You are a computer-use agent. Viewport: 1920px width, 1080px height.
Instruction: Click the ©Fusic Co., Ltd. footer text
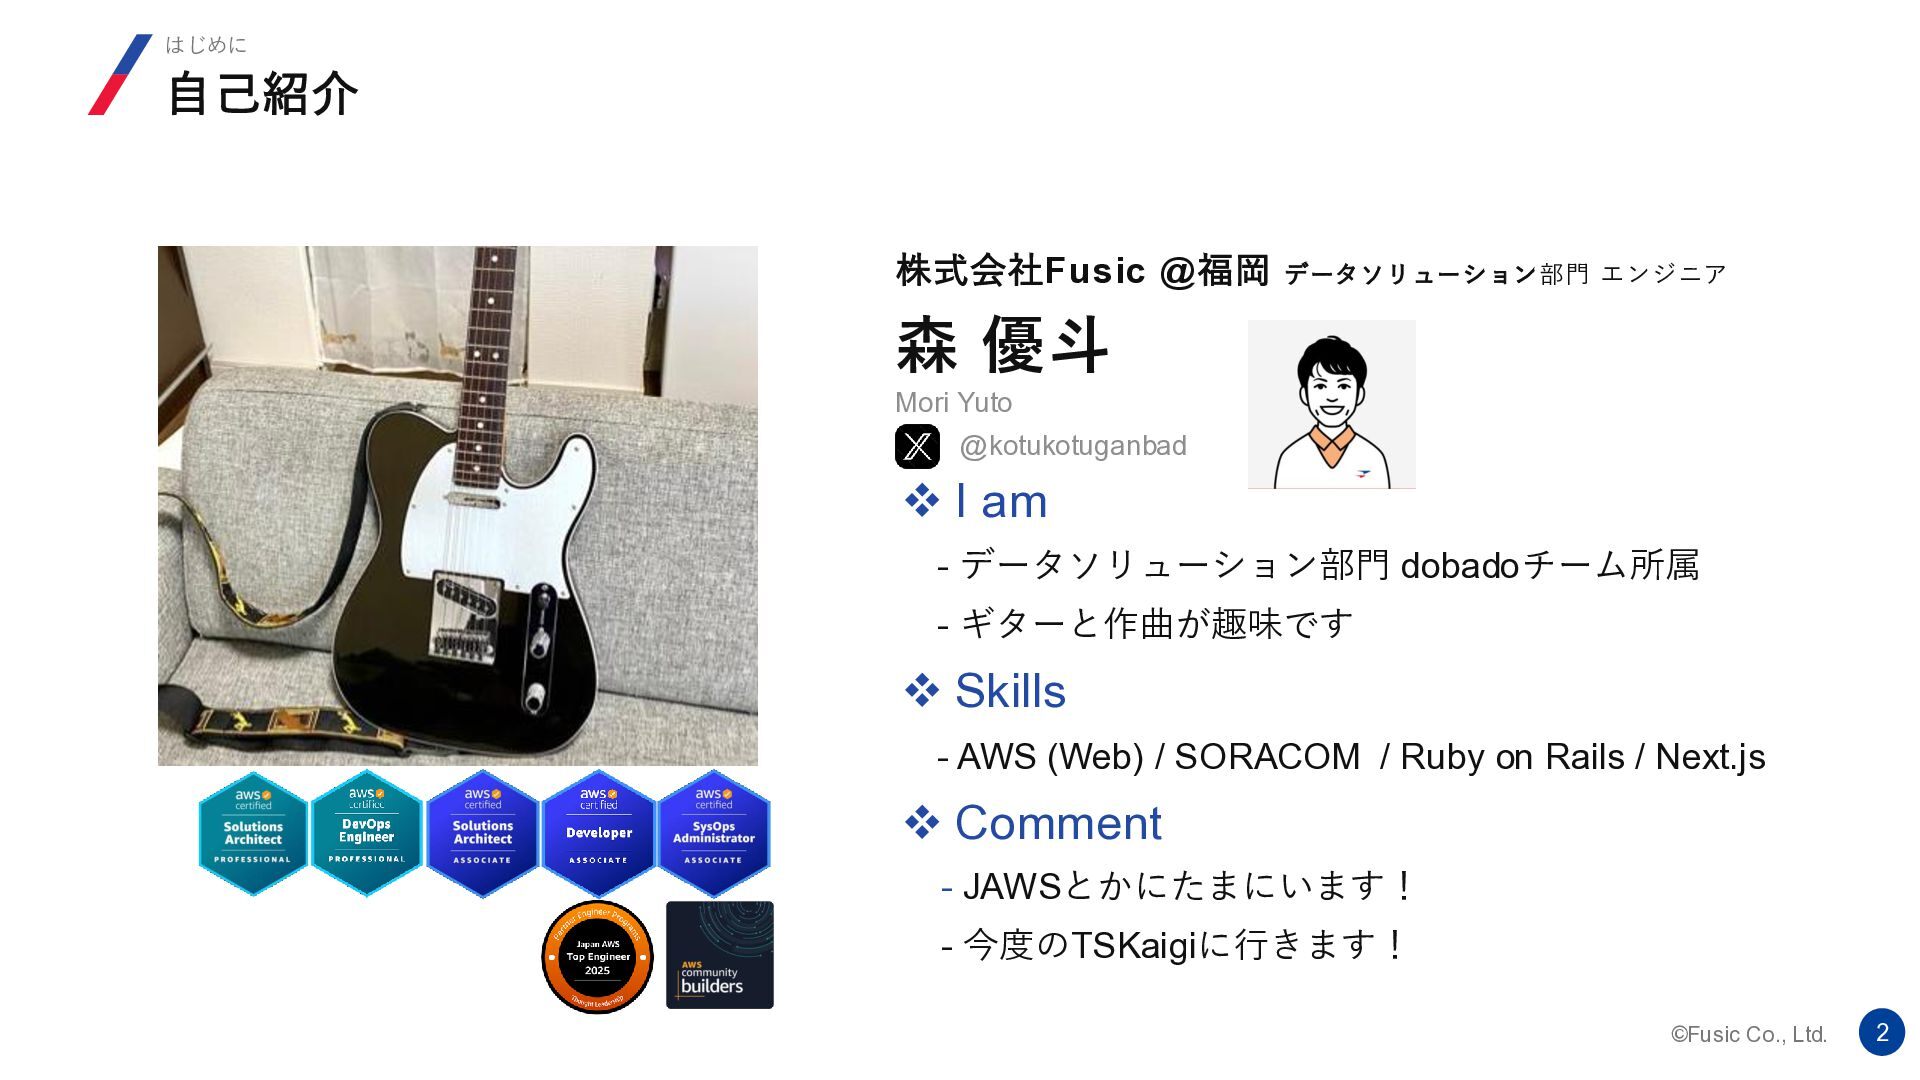point(1749,1034)
